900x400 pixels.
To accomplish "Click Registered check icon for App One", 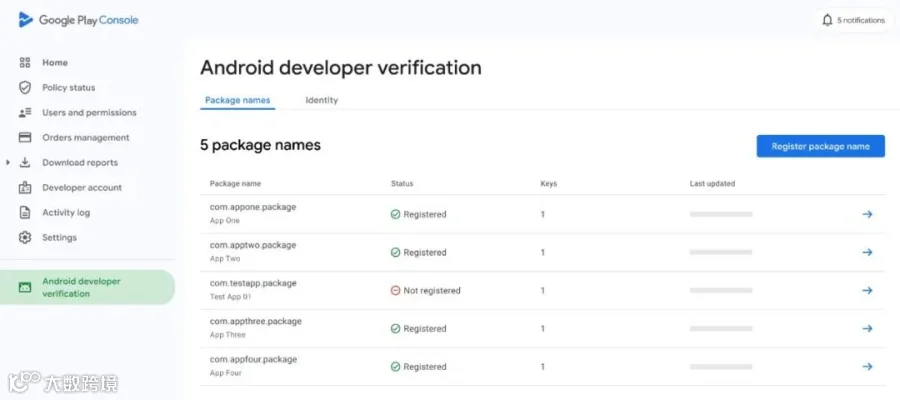I will [395, 214].
